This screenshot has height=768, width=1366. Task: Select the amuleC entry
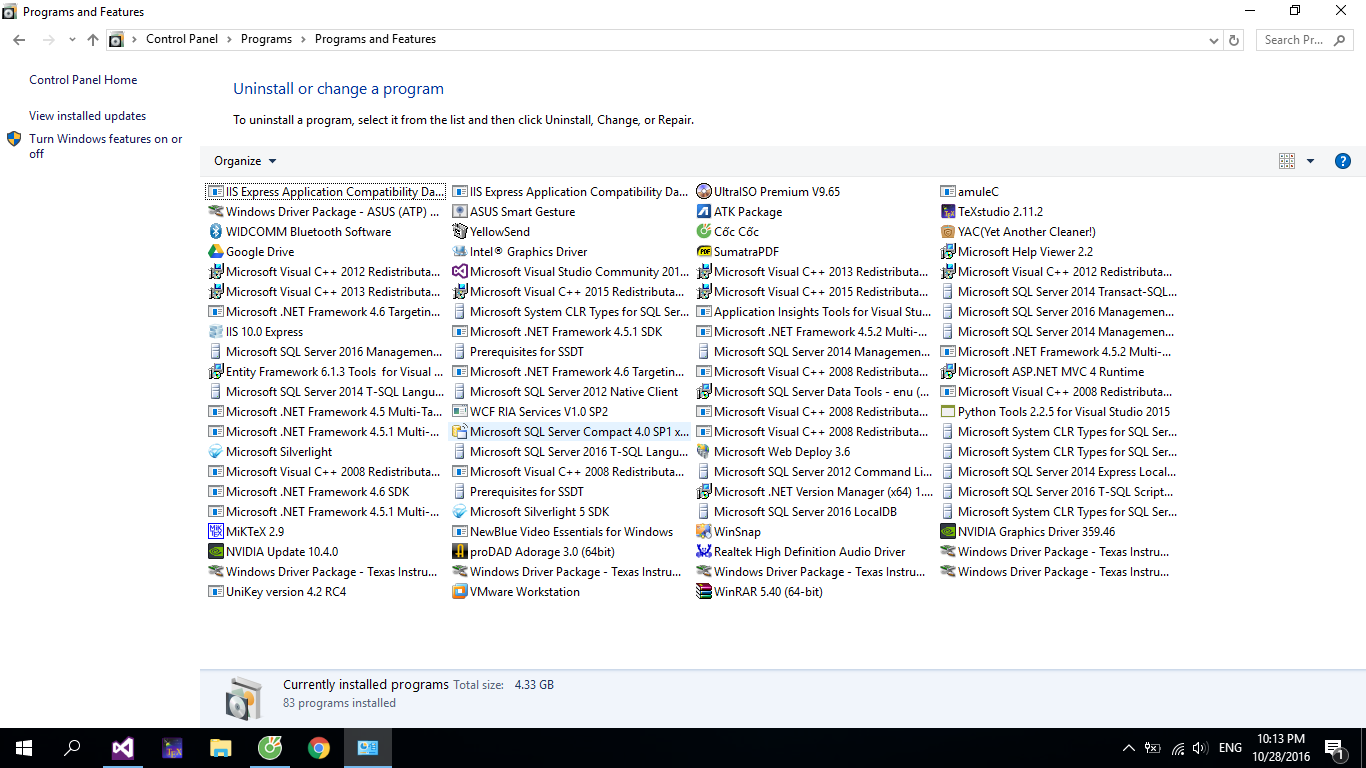(970, 192)
